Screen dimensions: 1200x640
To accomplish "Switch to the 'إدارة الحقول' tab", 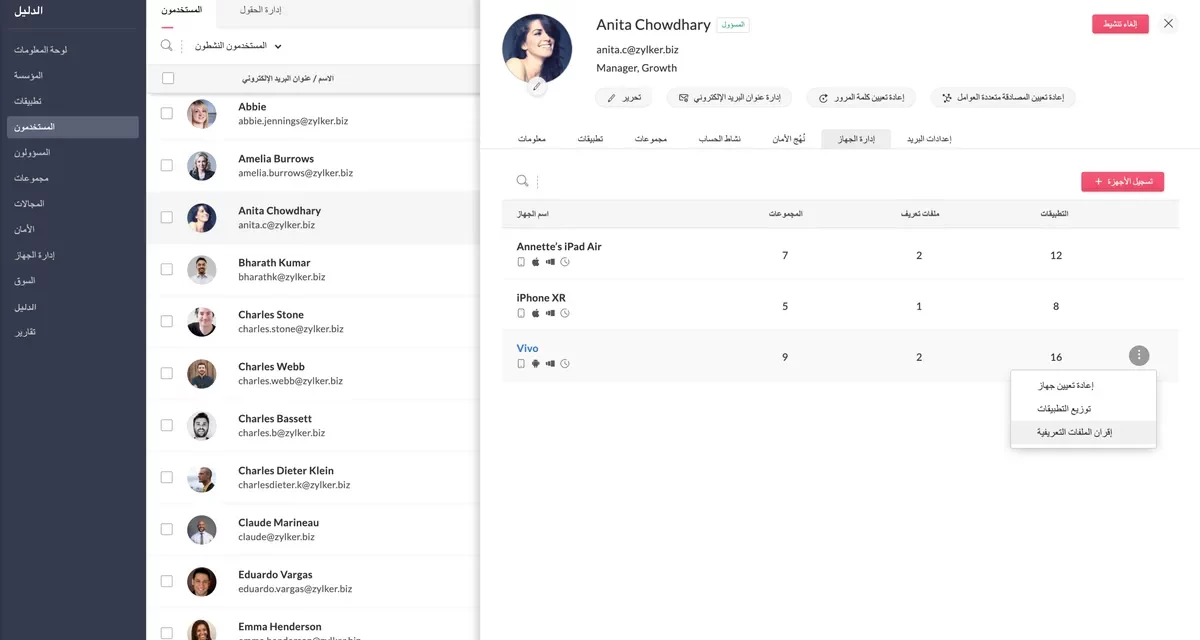I will (x=261, y=10).
